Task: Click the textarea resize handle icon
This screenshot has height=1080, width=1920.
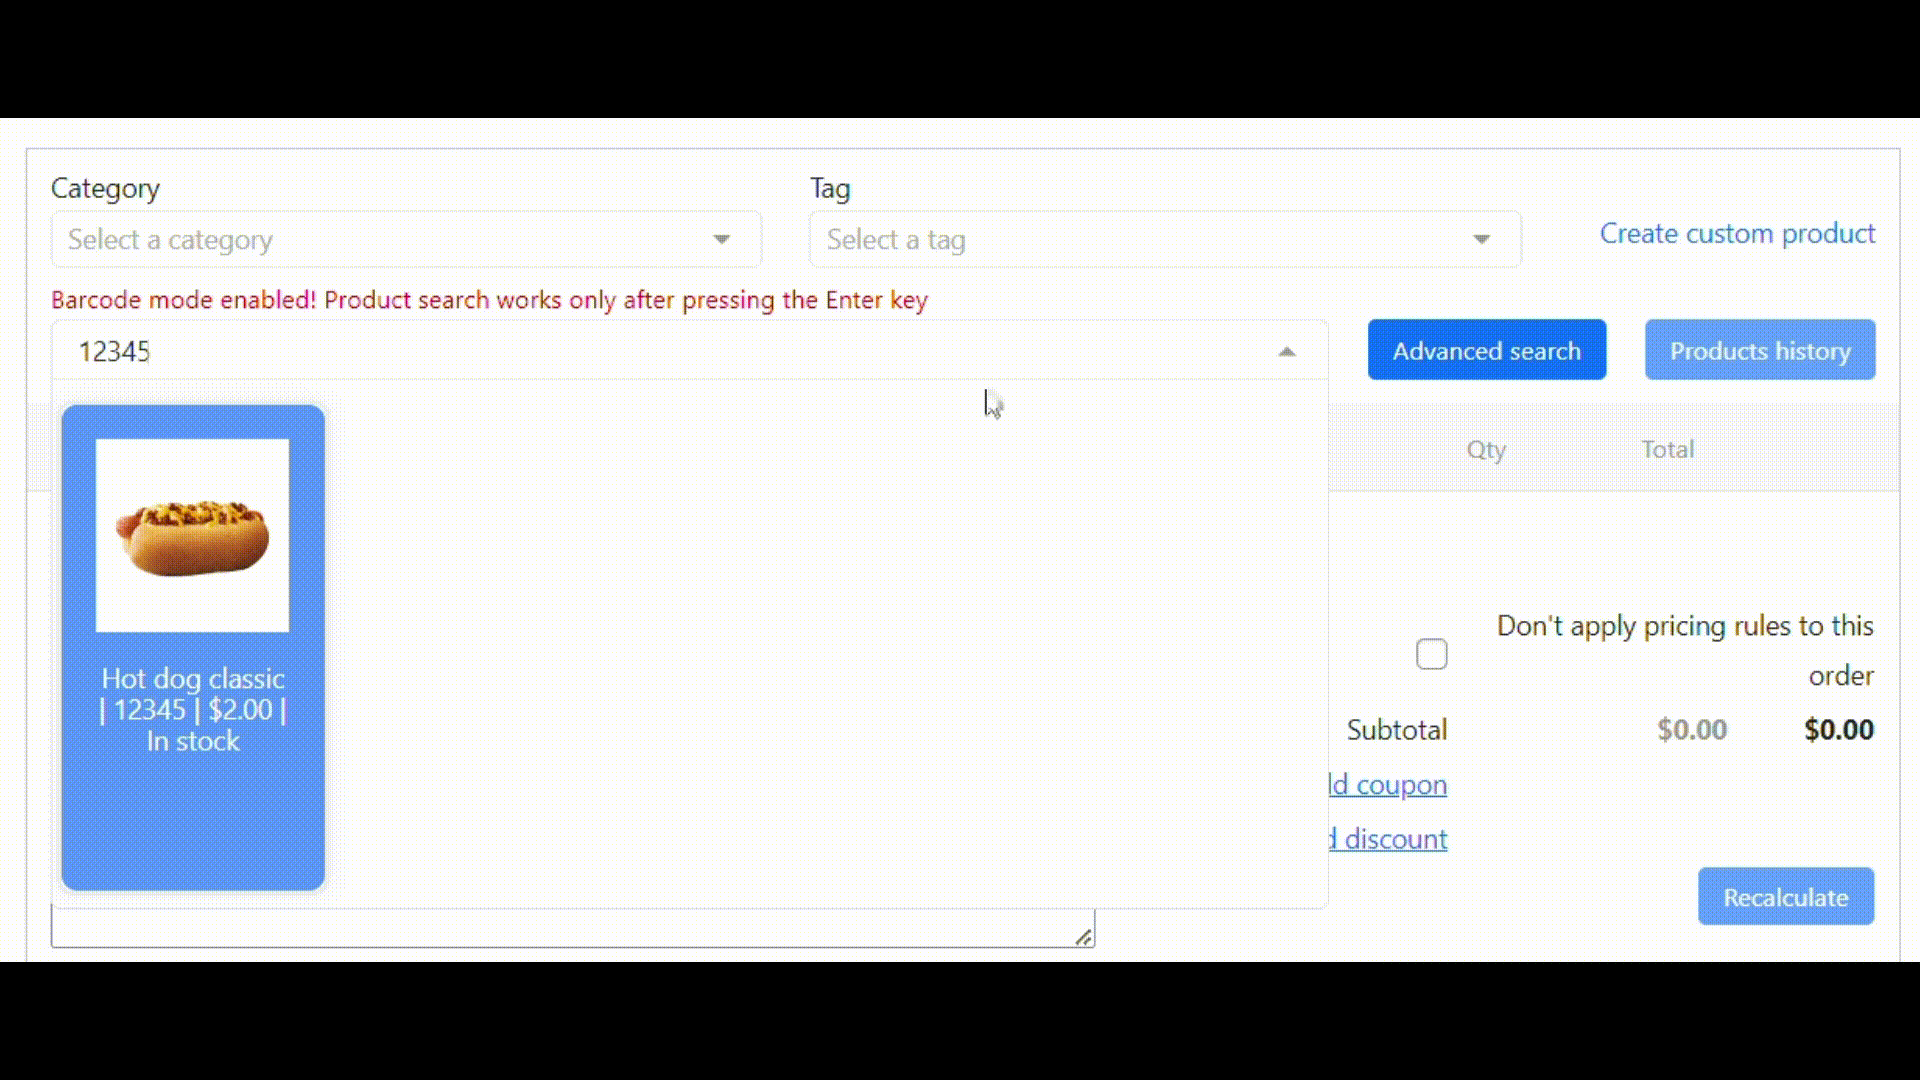Action: click(x=1083, y=937)
